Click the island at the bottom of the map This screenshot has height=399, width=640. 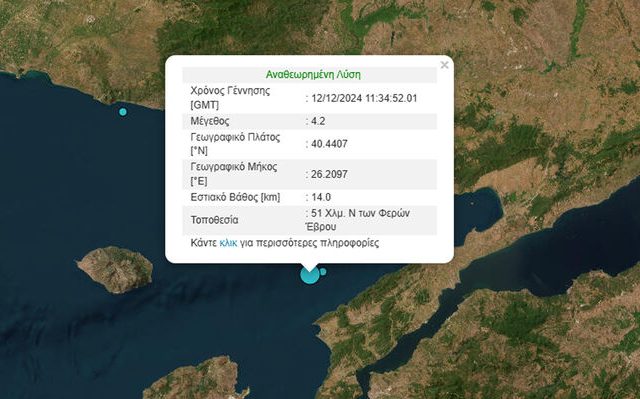(194, 379)
